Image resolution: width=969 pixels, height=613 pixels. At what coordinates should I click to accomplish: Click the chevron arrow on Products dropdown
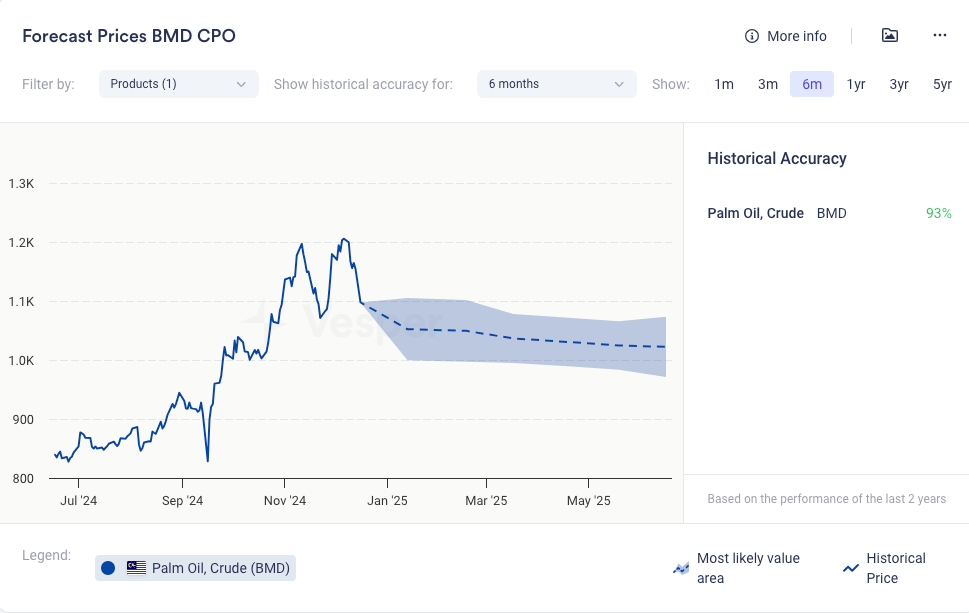241,84
